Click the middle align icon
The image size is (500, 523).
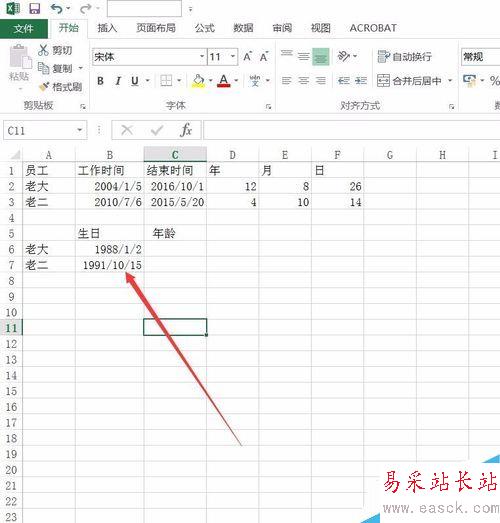(303, 56)
